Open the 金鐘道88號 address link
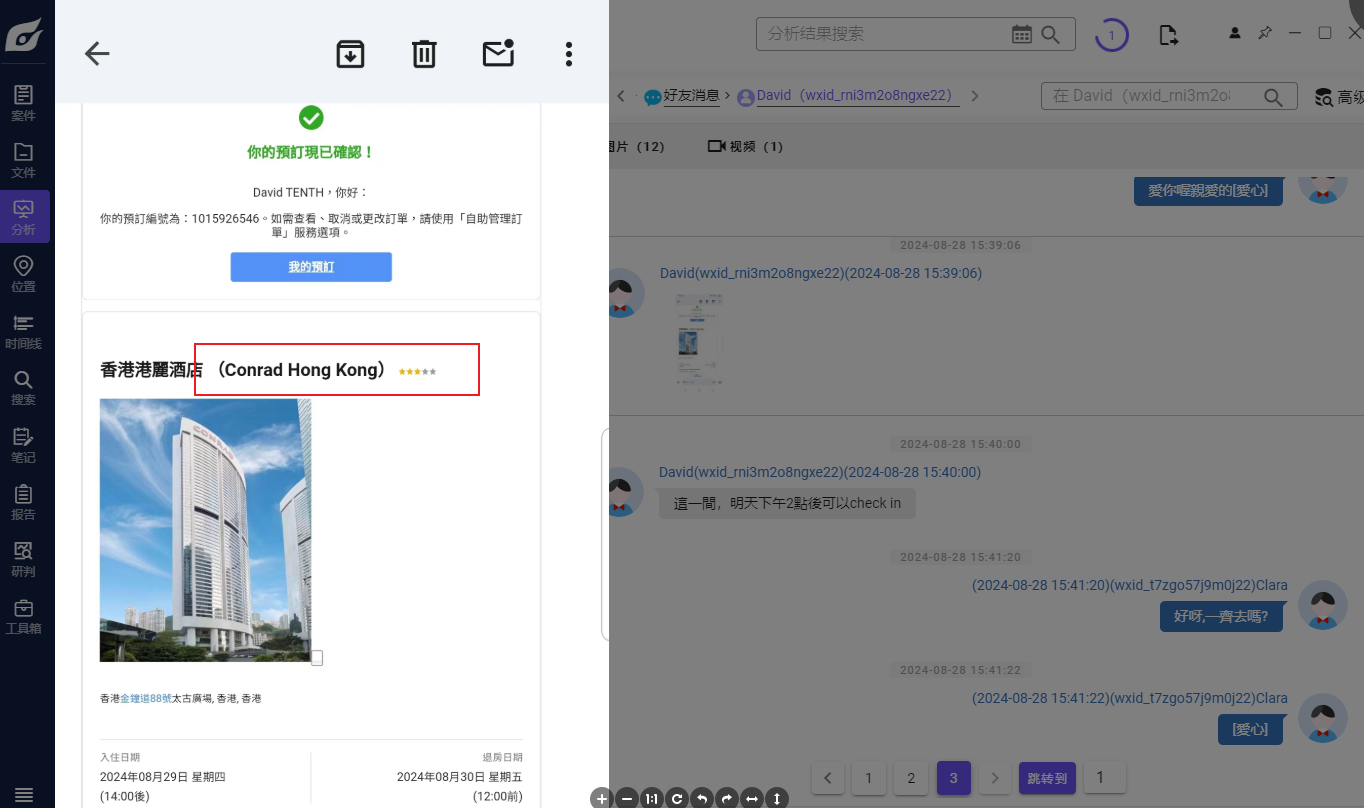The height and width of the screenshot is (808, 1364). pos(146,698)
